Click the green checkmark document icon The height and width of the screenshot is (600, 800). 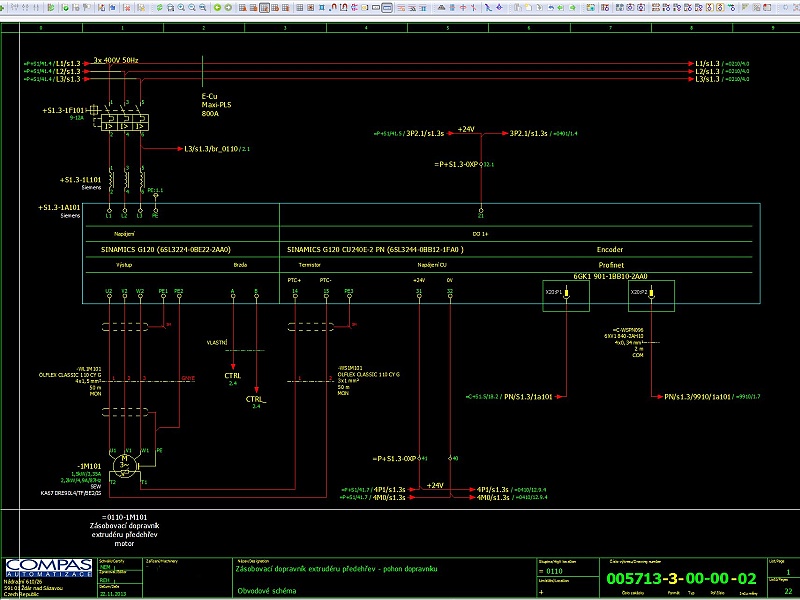tap(66, 8)
